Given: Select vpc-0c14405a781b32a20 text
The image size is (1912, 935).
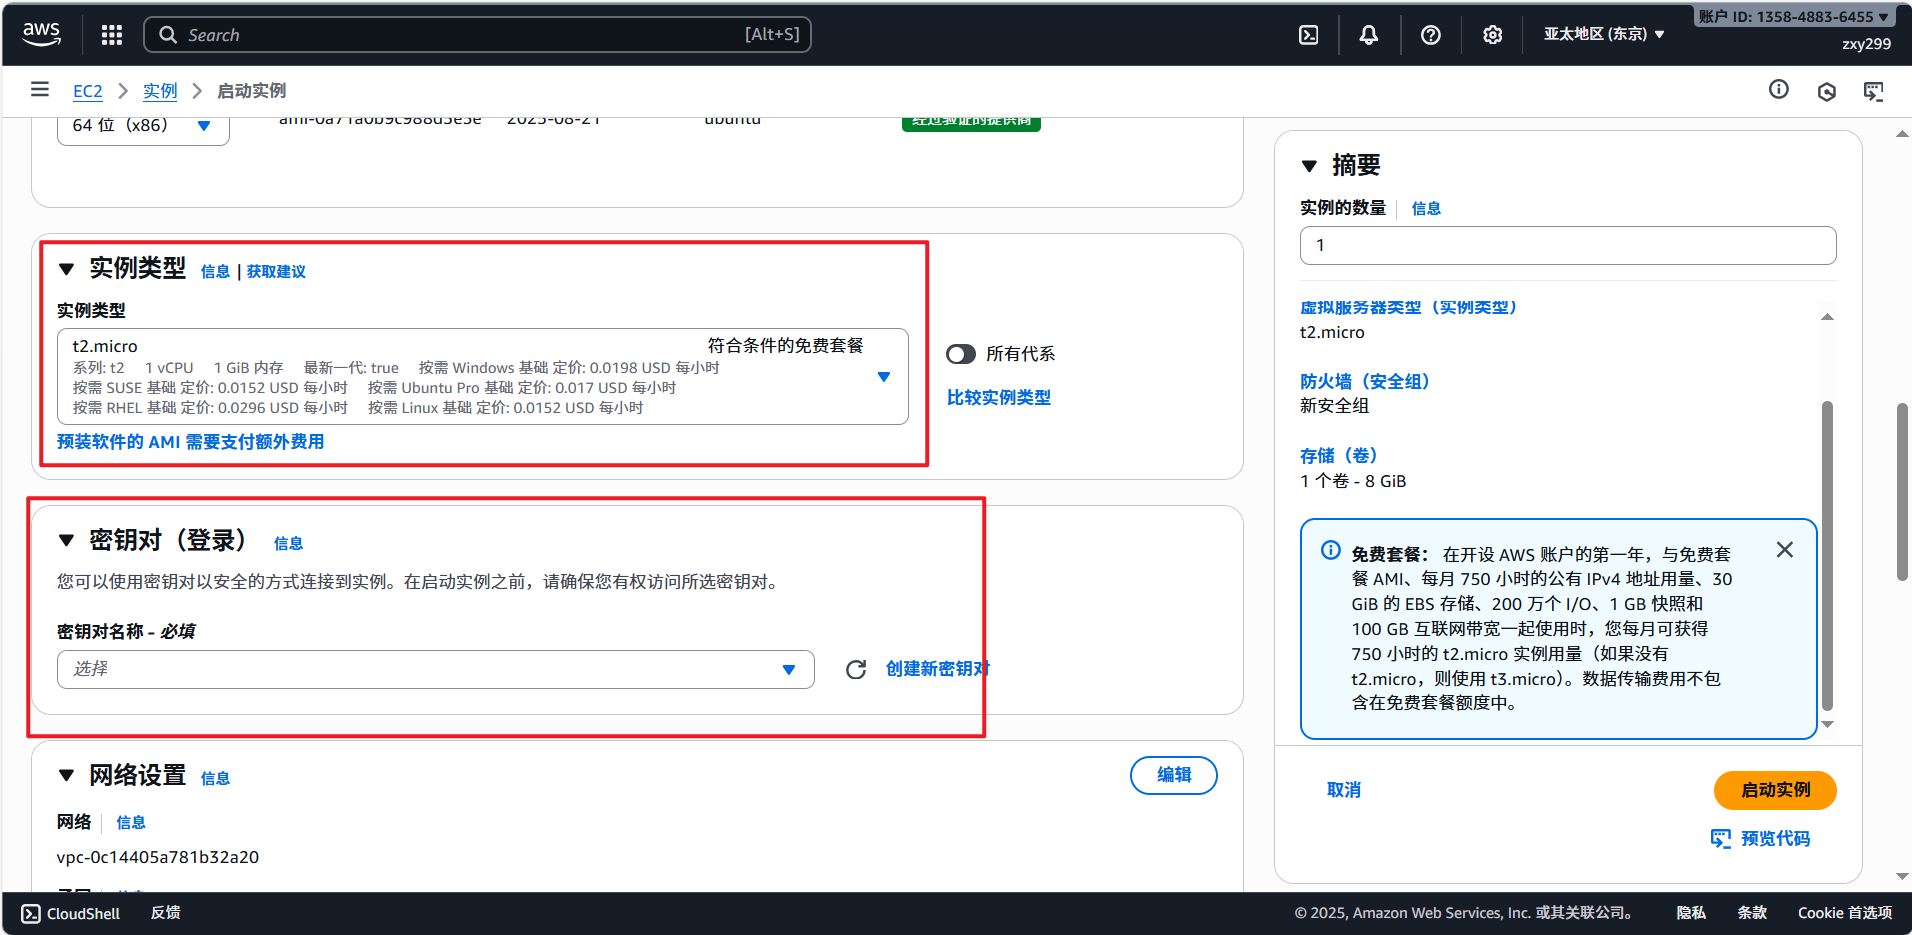Looking at the screenshot, I should pos(158,857).
